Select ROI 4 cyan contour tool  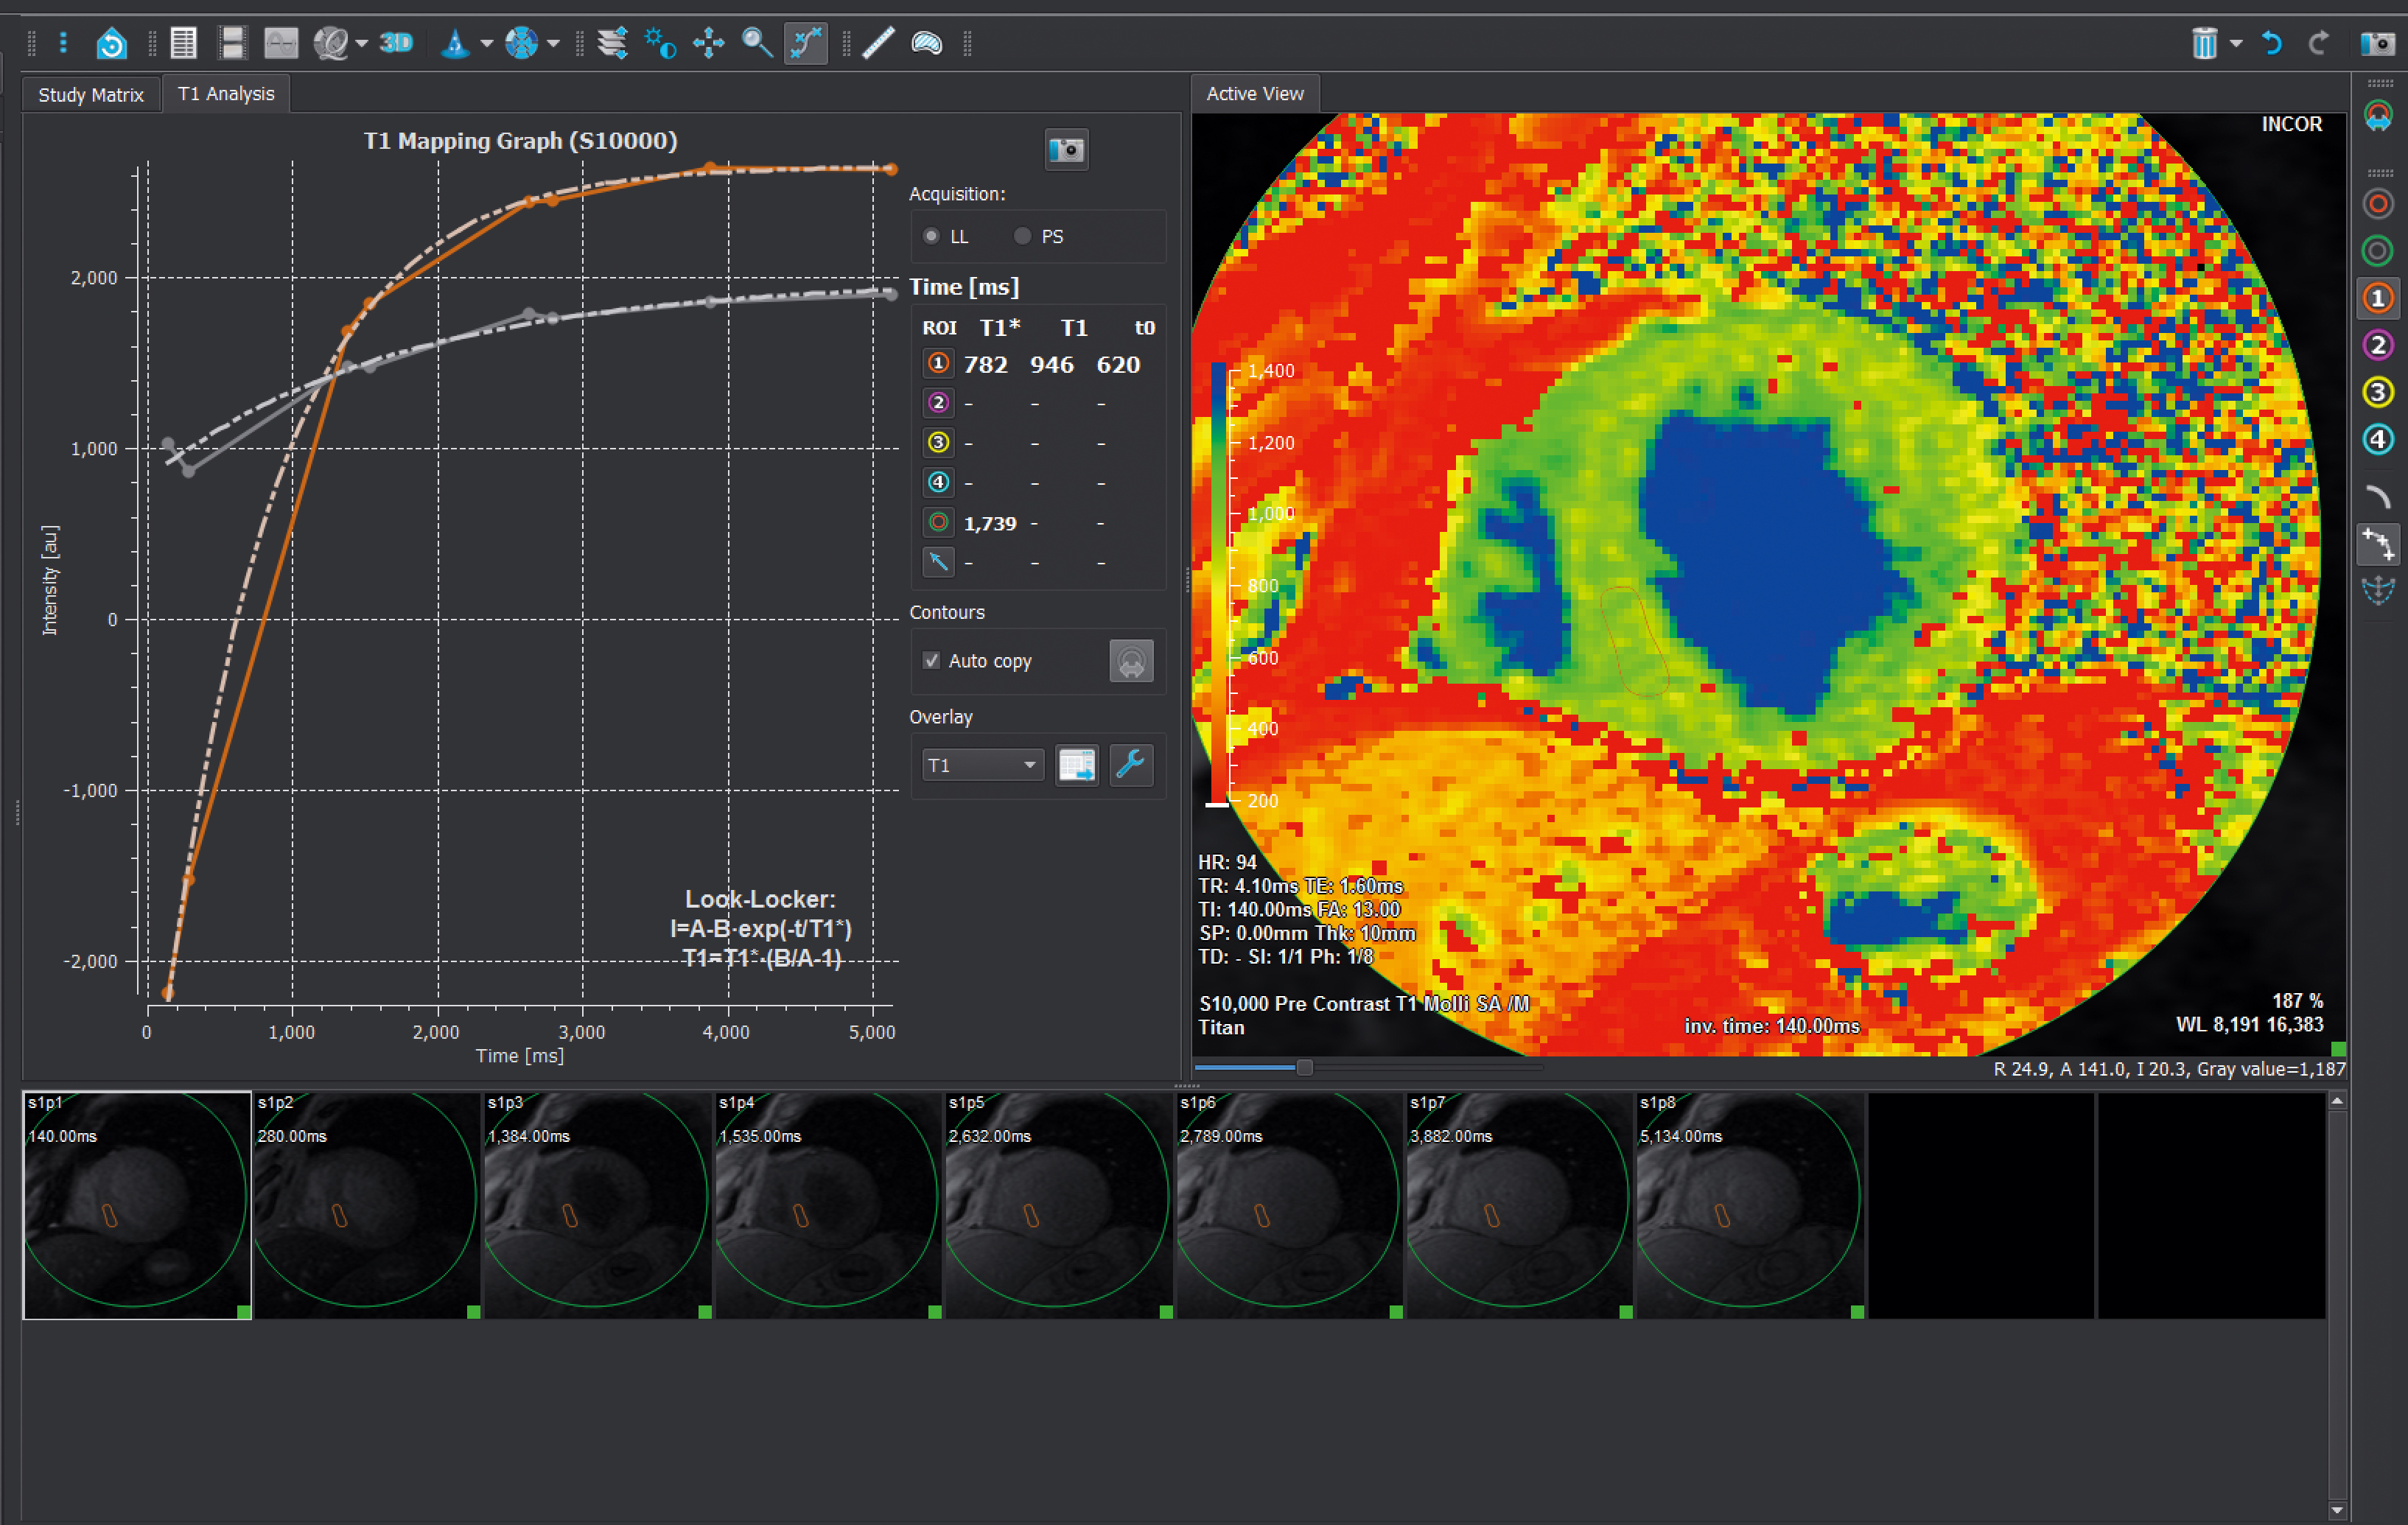[x=2379, y=439]
